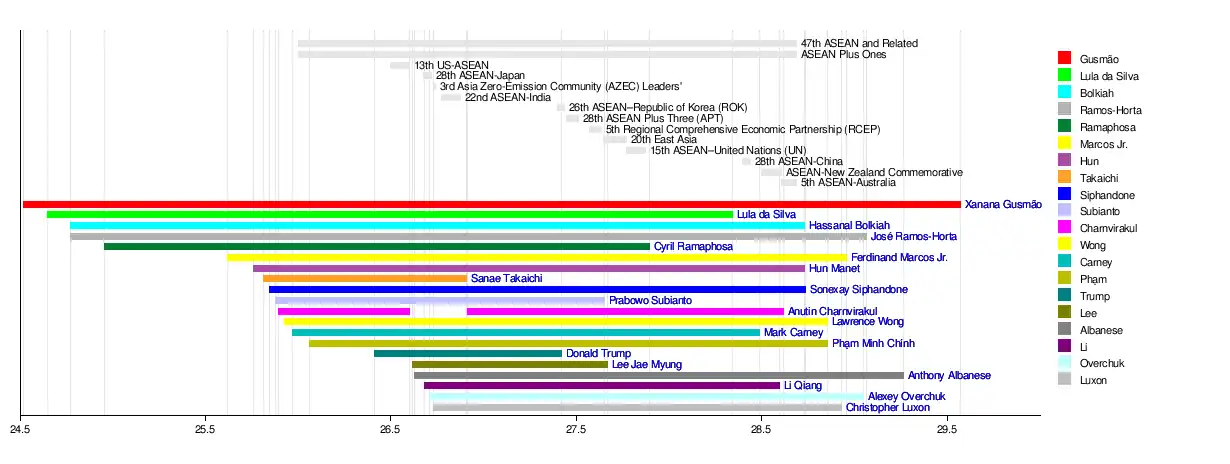Click the teal Trump timeline bar
Image resolution: width=1230 pixels, height=464 pixels.
[468, 353]
